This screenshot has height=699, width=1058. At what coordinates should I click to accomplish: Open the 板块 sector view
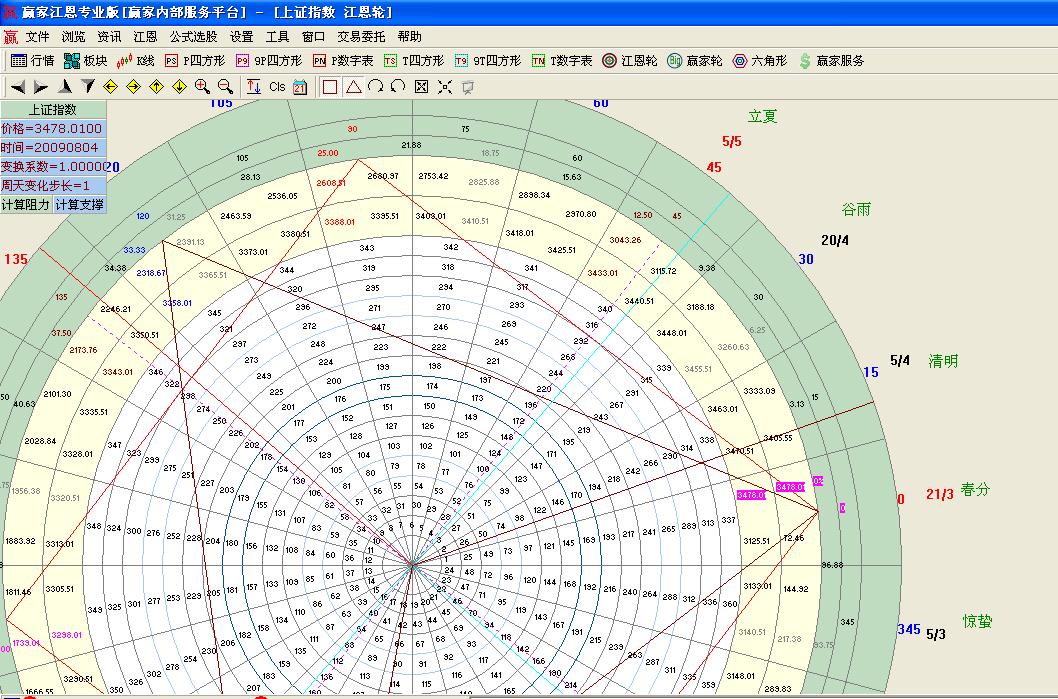[85, 61]
